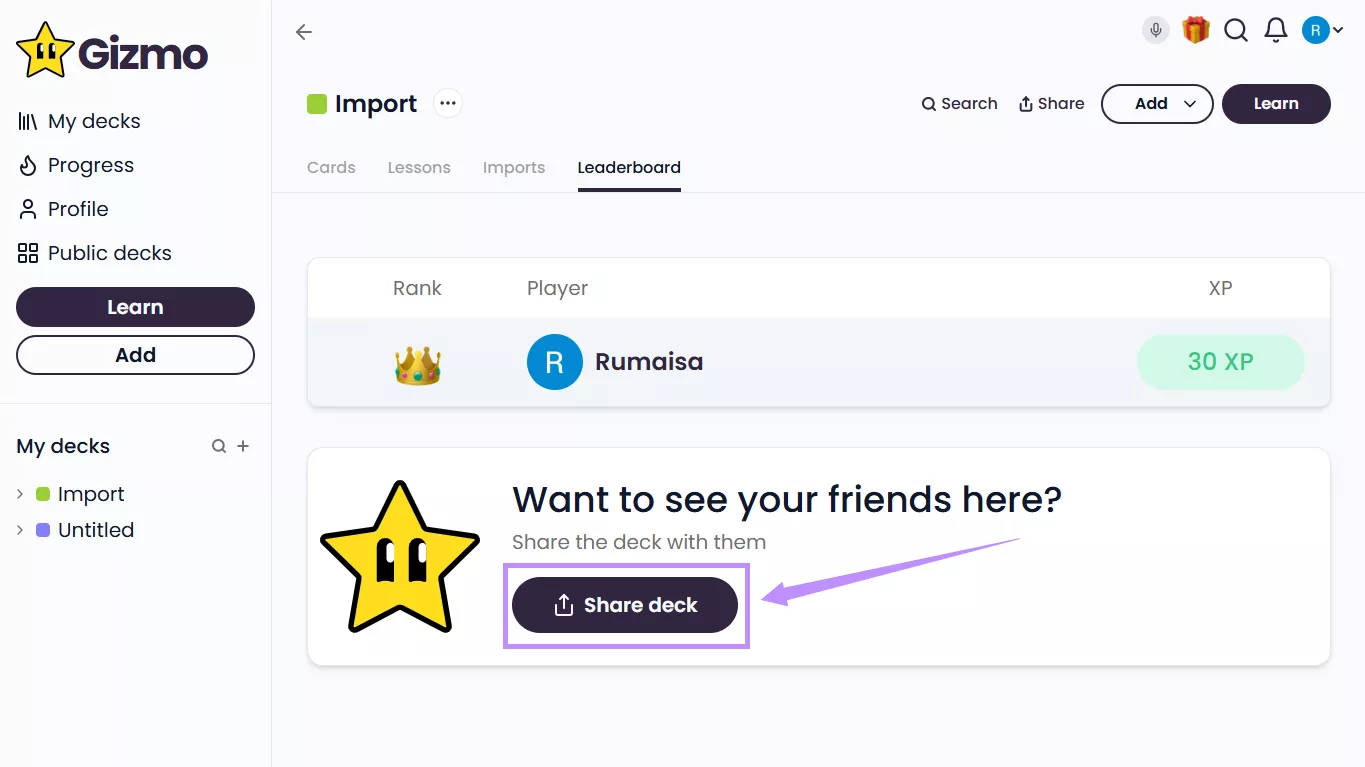Click the gift icon near notifications
The width and height of the screenshot is (1365, 767).
point(1195,30)
